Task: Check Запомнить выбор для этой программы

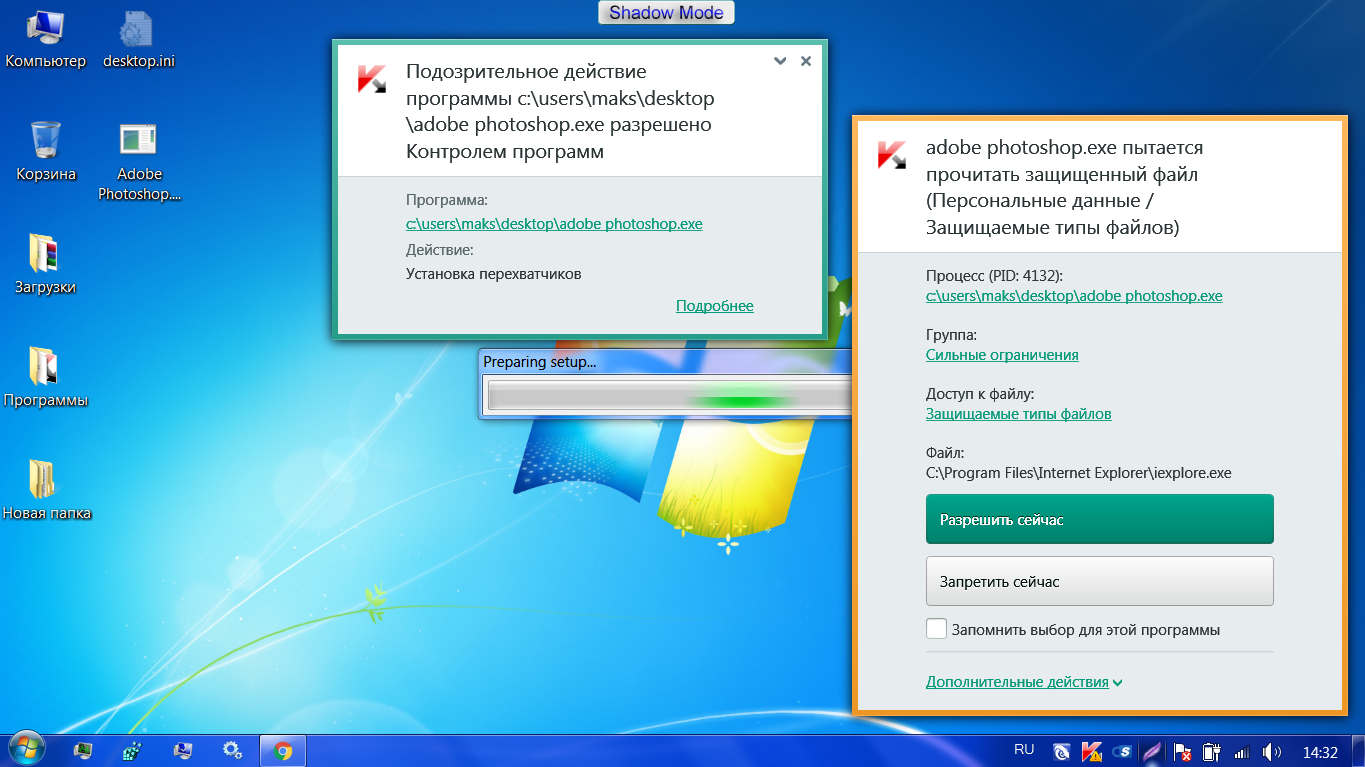Action: 936,629
